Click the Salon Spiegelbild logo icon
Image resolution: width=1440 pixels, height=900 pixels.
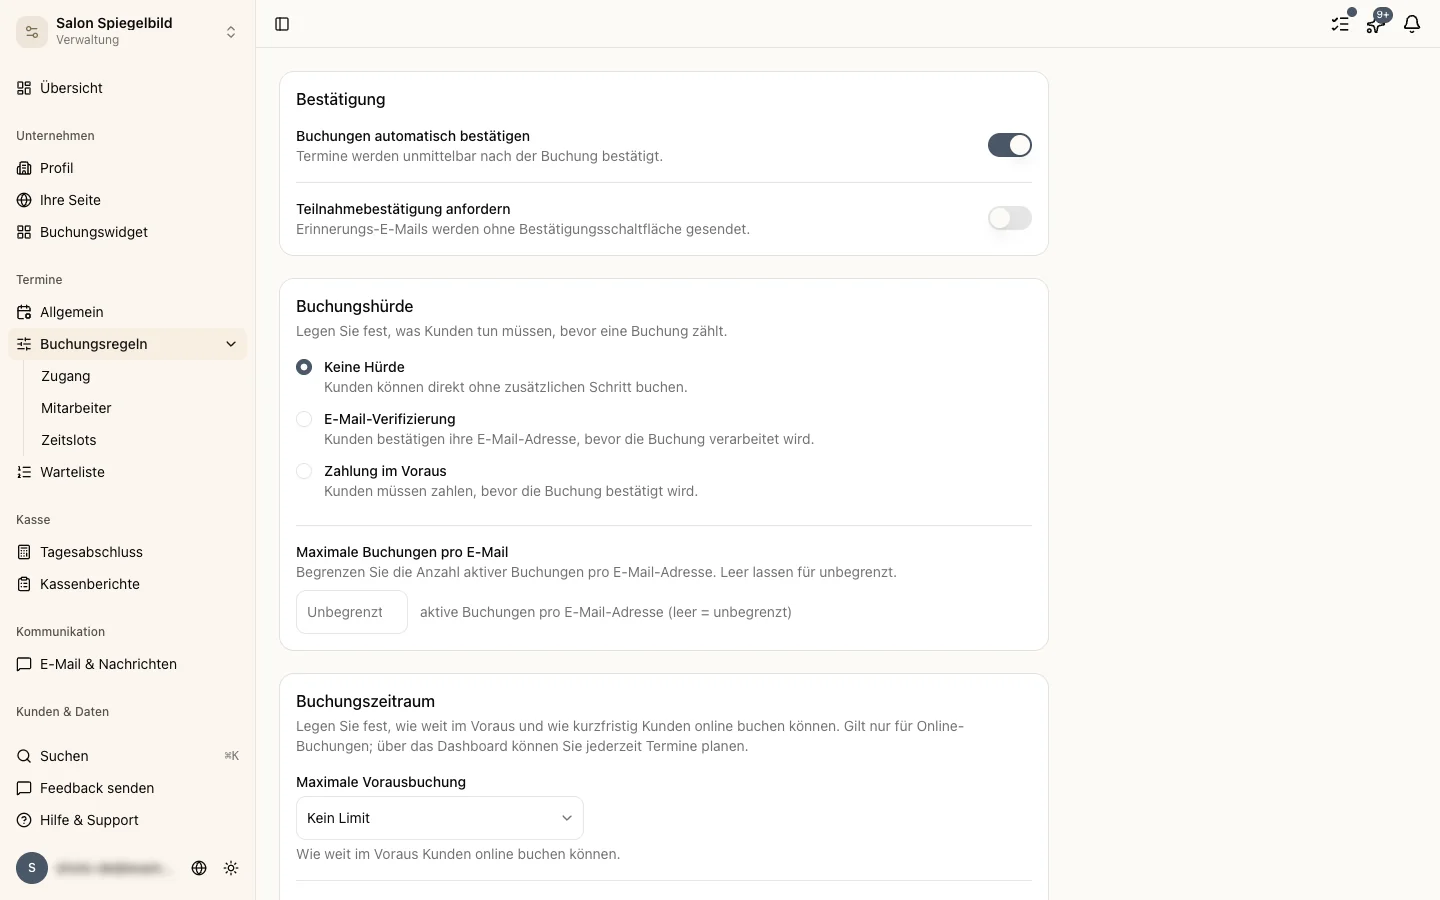pos(32,32)
